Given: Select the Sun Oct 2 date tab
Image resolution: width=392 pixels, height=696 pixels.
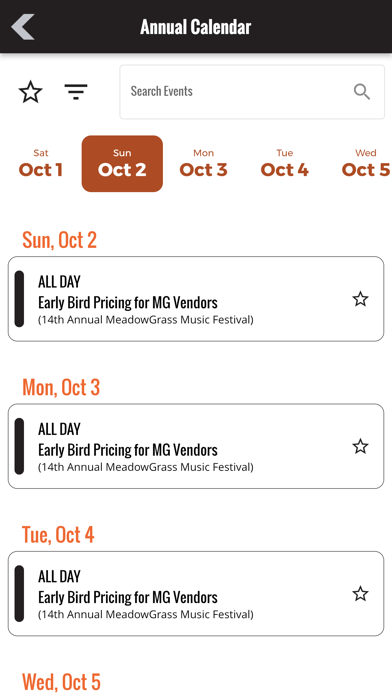Looking at the screenshot, I should tap(122, 164).
